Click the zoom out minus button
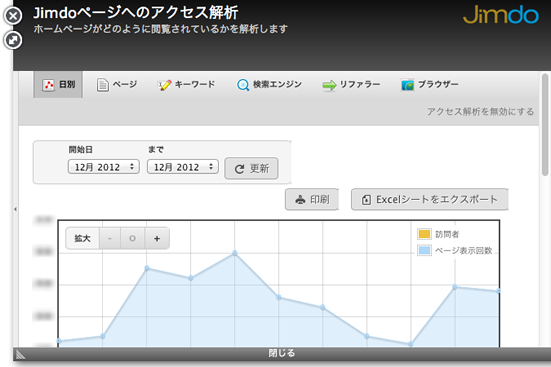Screen dimensions: 551x367 pyautogui.click(x=110, y=238)
